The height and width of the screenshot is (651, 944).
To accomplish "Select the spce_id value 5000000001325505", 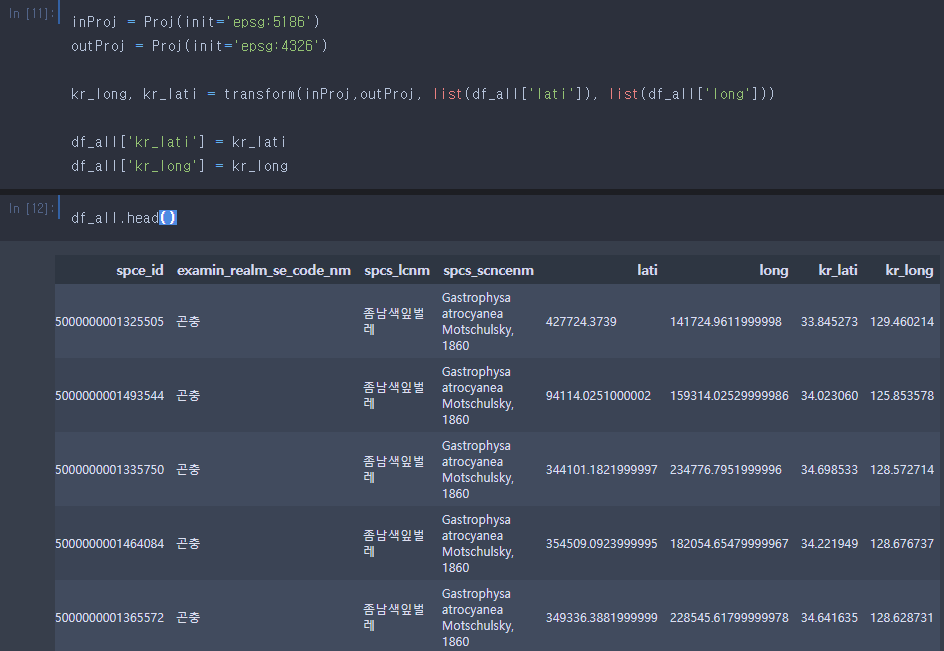I will 109,321.
